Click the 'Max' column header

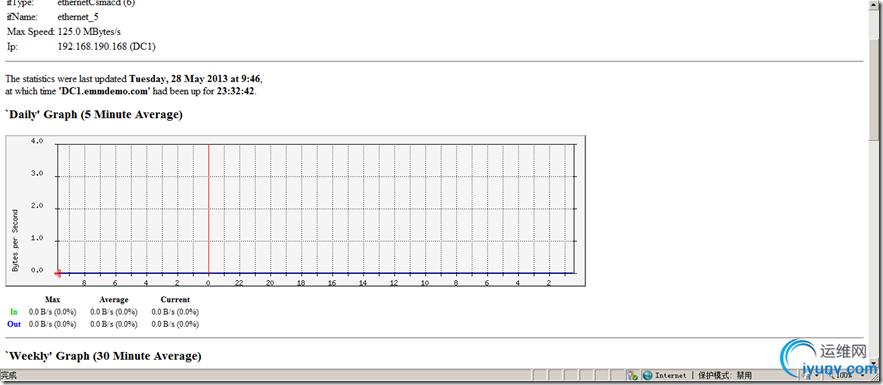pos(52,299)
